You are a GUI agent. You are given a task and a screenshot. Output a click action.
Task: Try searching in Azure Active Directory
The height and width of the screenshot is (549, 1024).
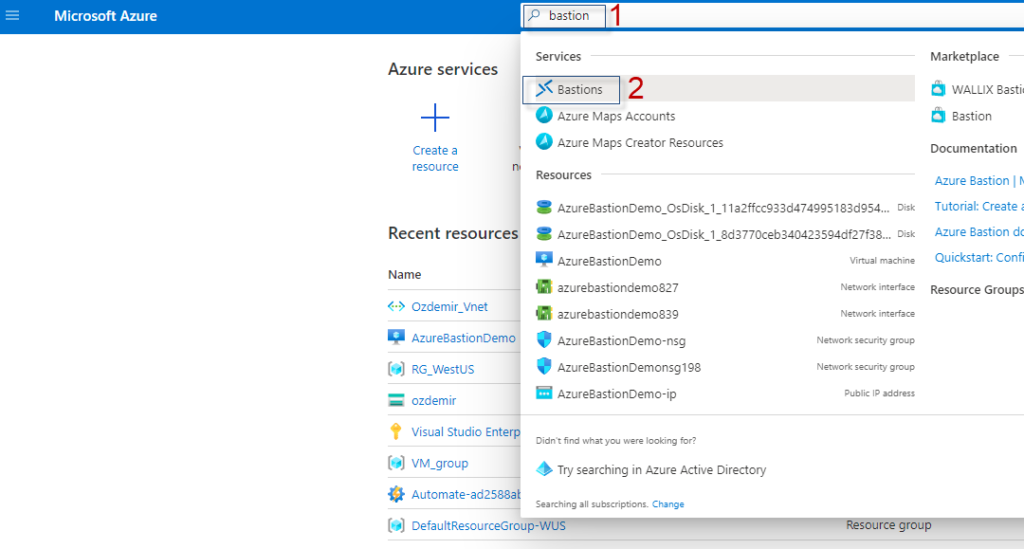[661, 470]
